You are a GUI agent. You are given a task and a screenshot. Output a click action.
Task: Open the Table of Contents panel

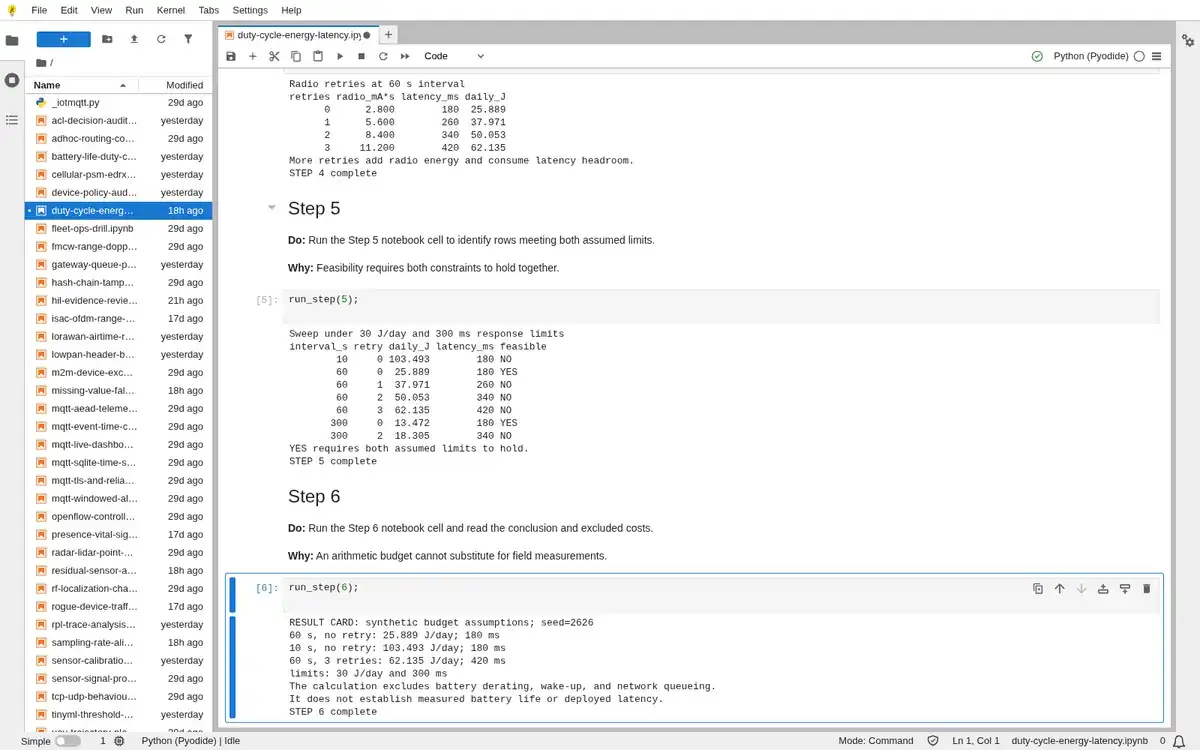tap(12, 119)
